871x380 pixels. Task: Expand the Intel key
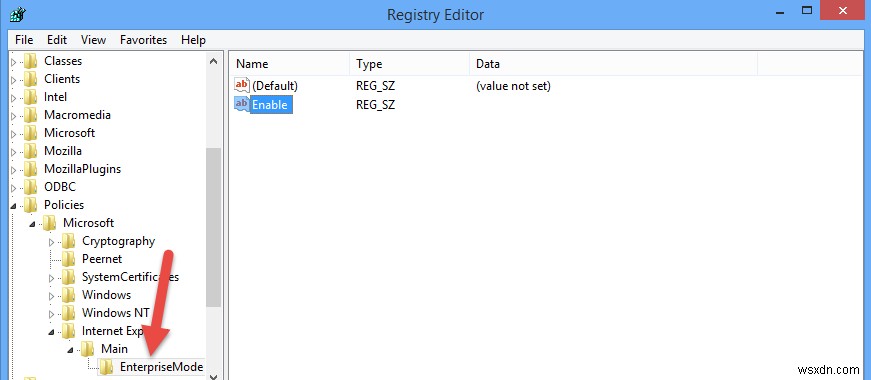pos(14,98)
